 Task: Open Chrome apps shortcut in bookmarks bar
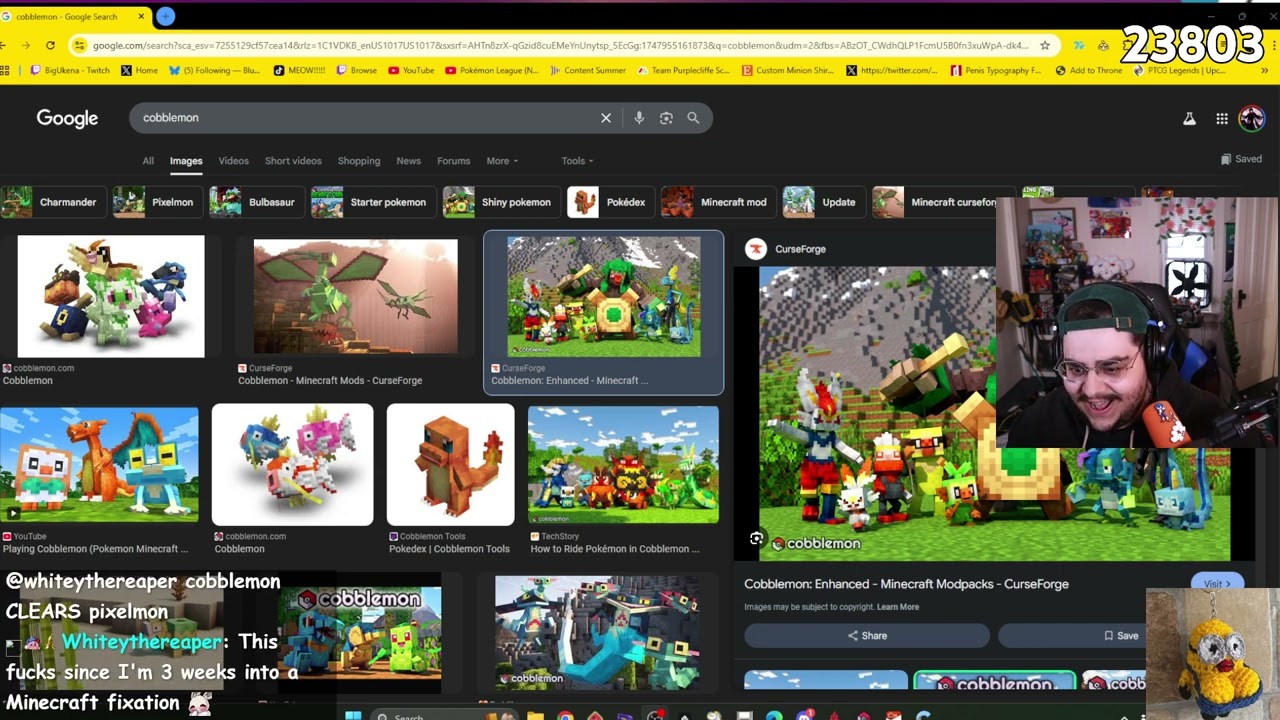(x=5, y=70)
